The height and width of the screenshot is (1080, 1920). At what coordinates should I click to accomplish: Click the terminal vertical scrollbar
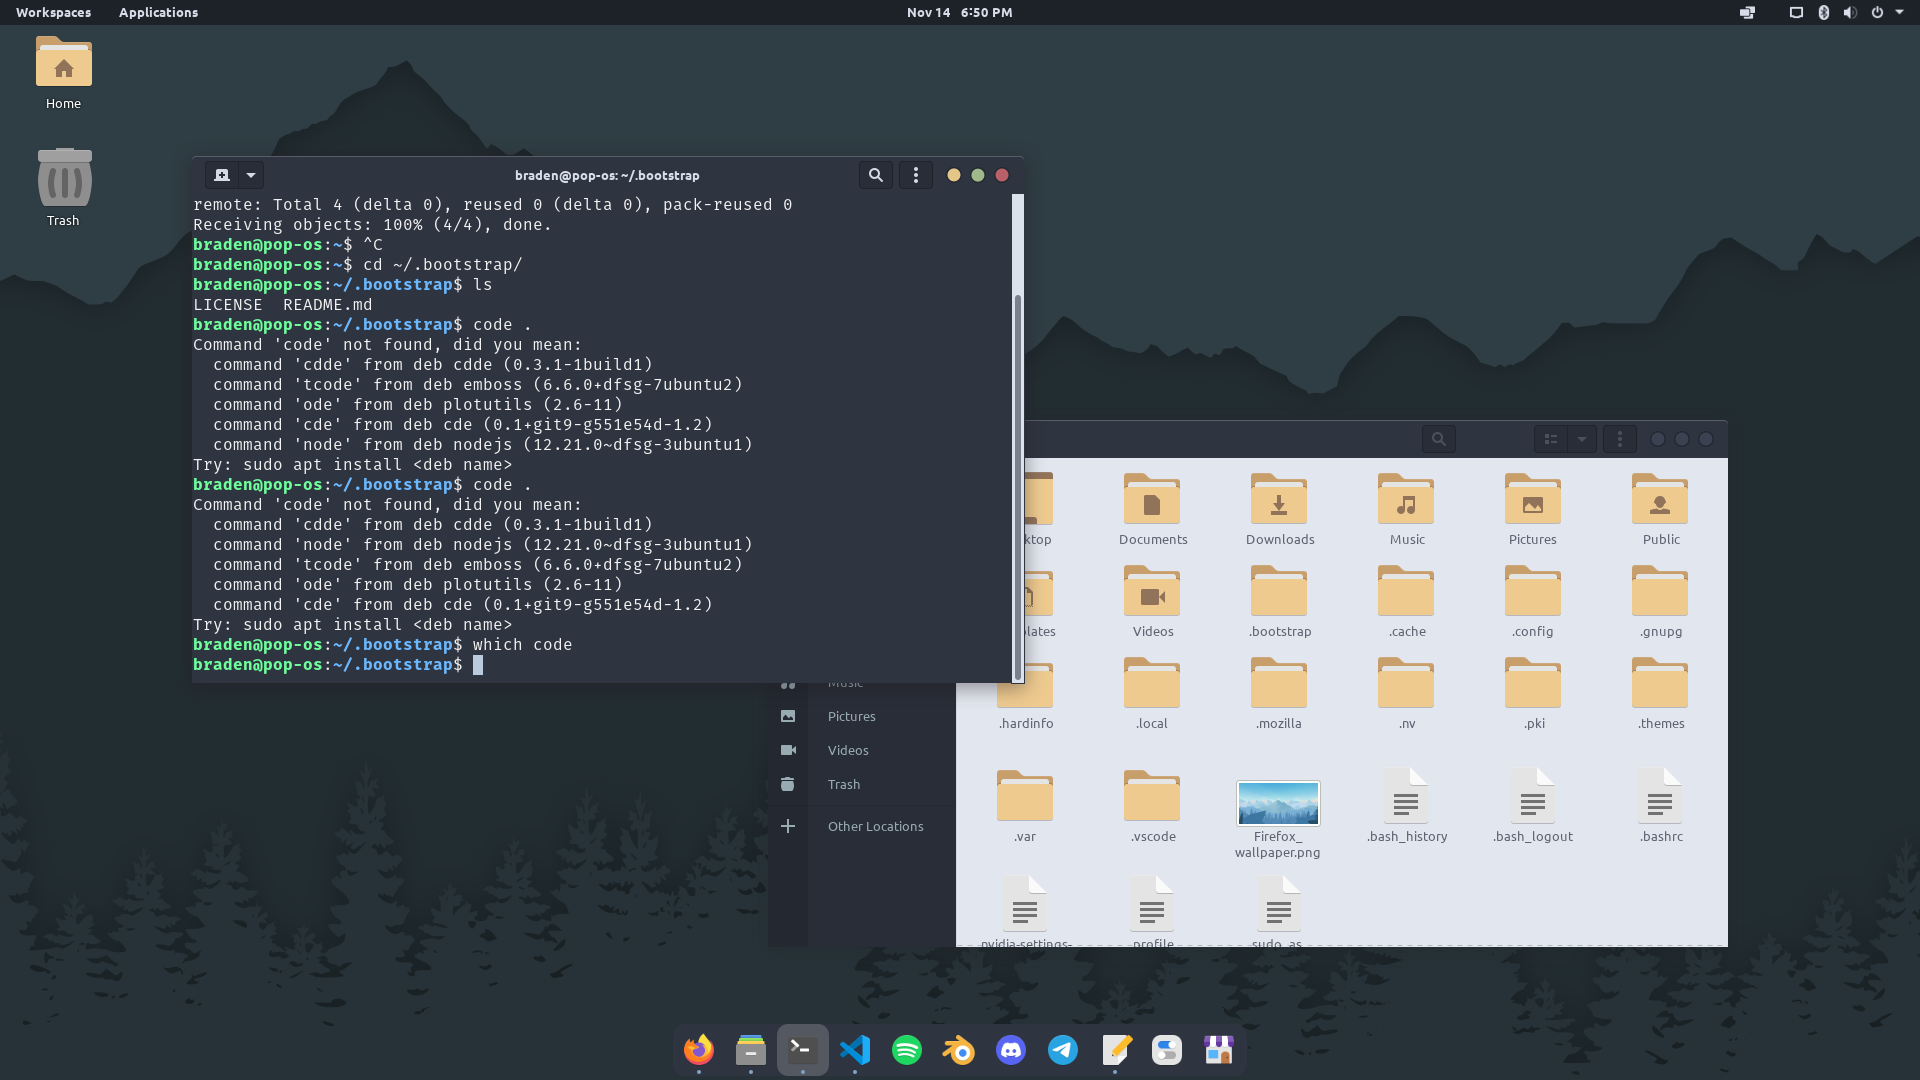click(x=1018, y=480)
